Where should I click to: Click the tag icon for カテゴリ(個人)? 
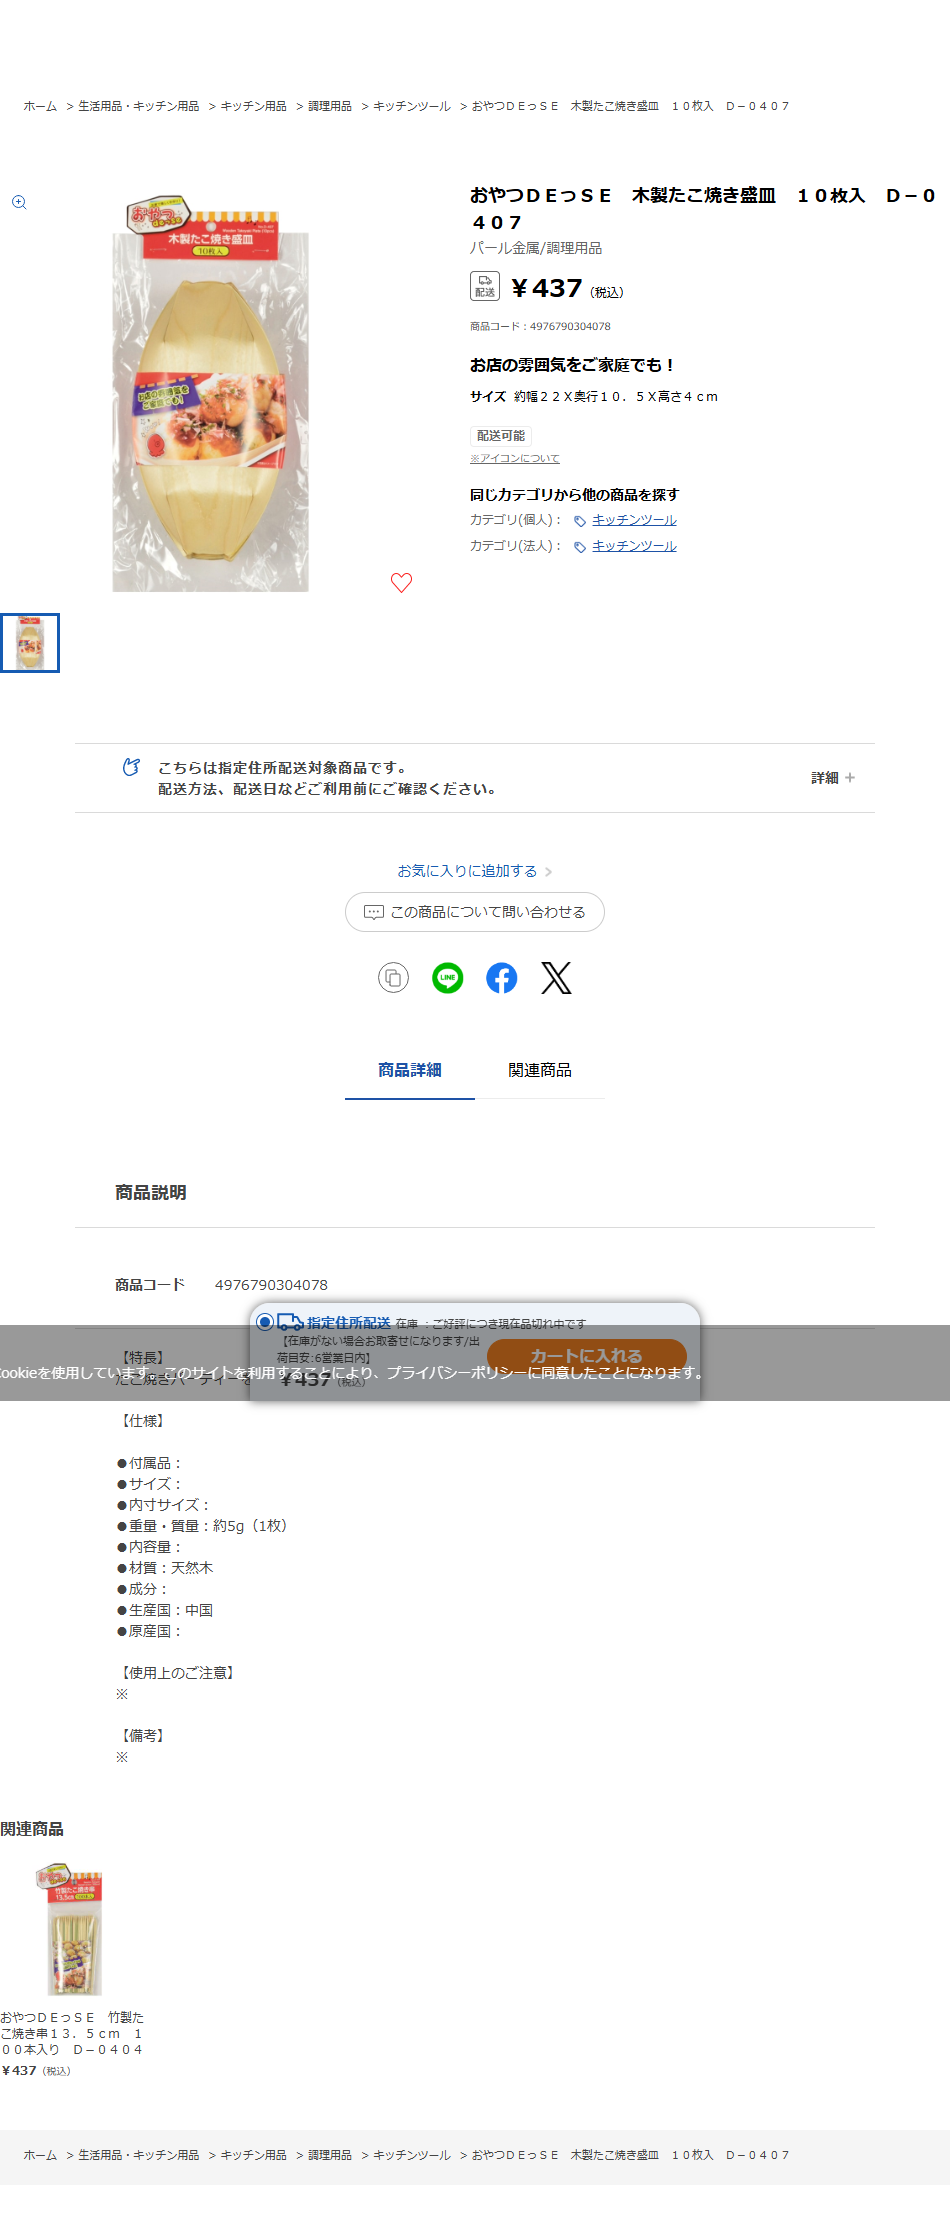click(x=579, y=521)
